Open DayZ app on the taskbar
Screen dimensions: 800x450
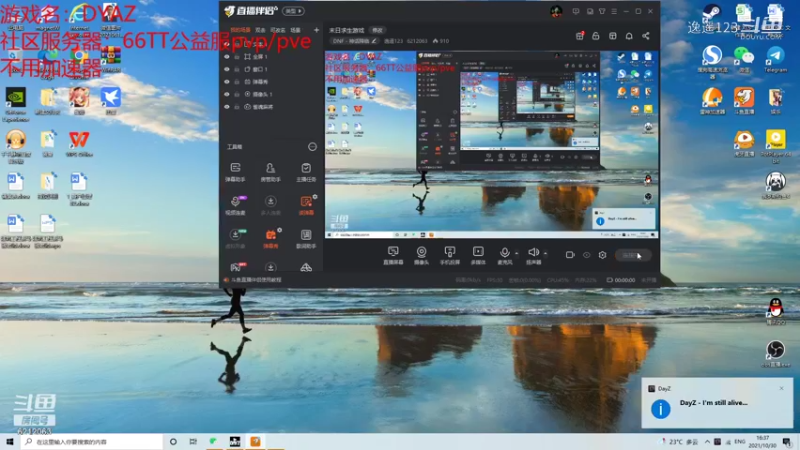tap(235, 442)
